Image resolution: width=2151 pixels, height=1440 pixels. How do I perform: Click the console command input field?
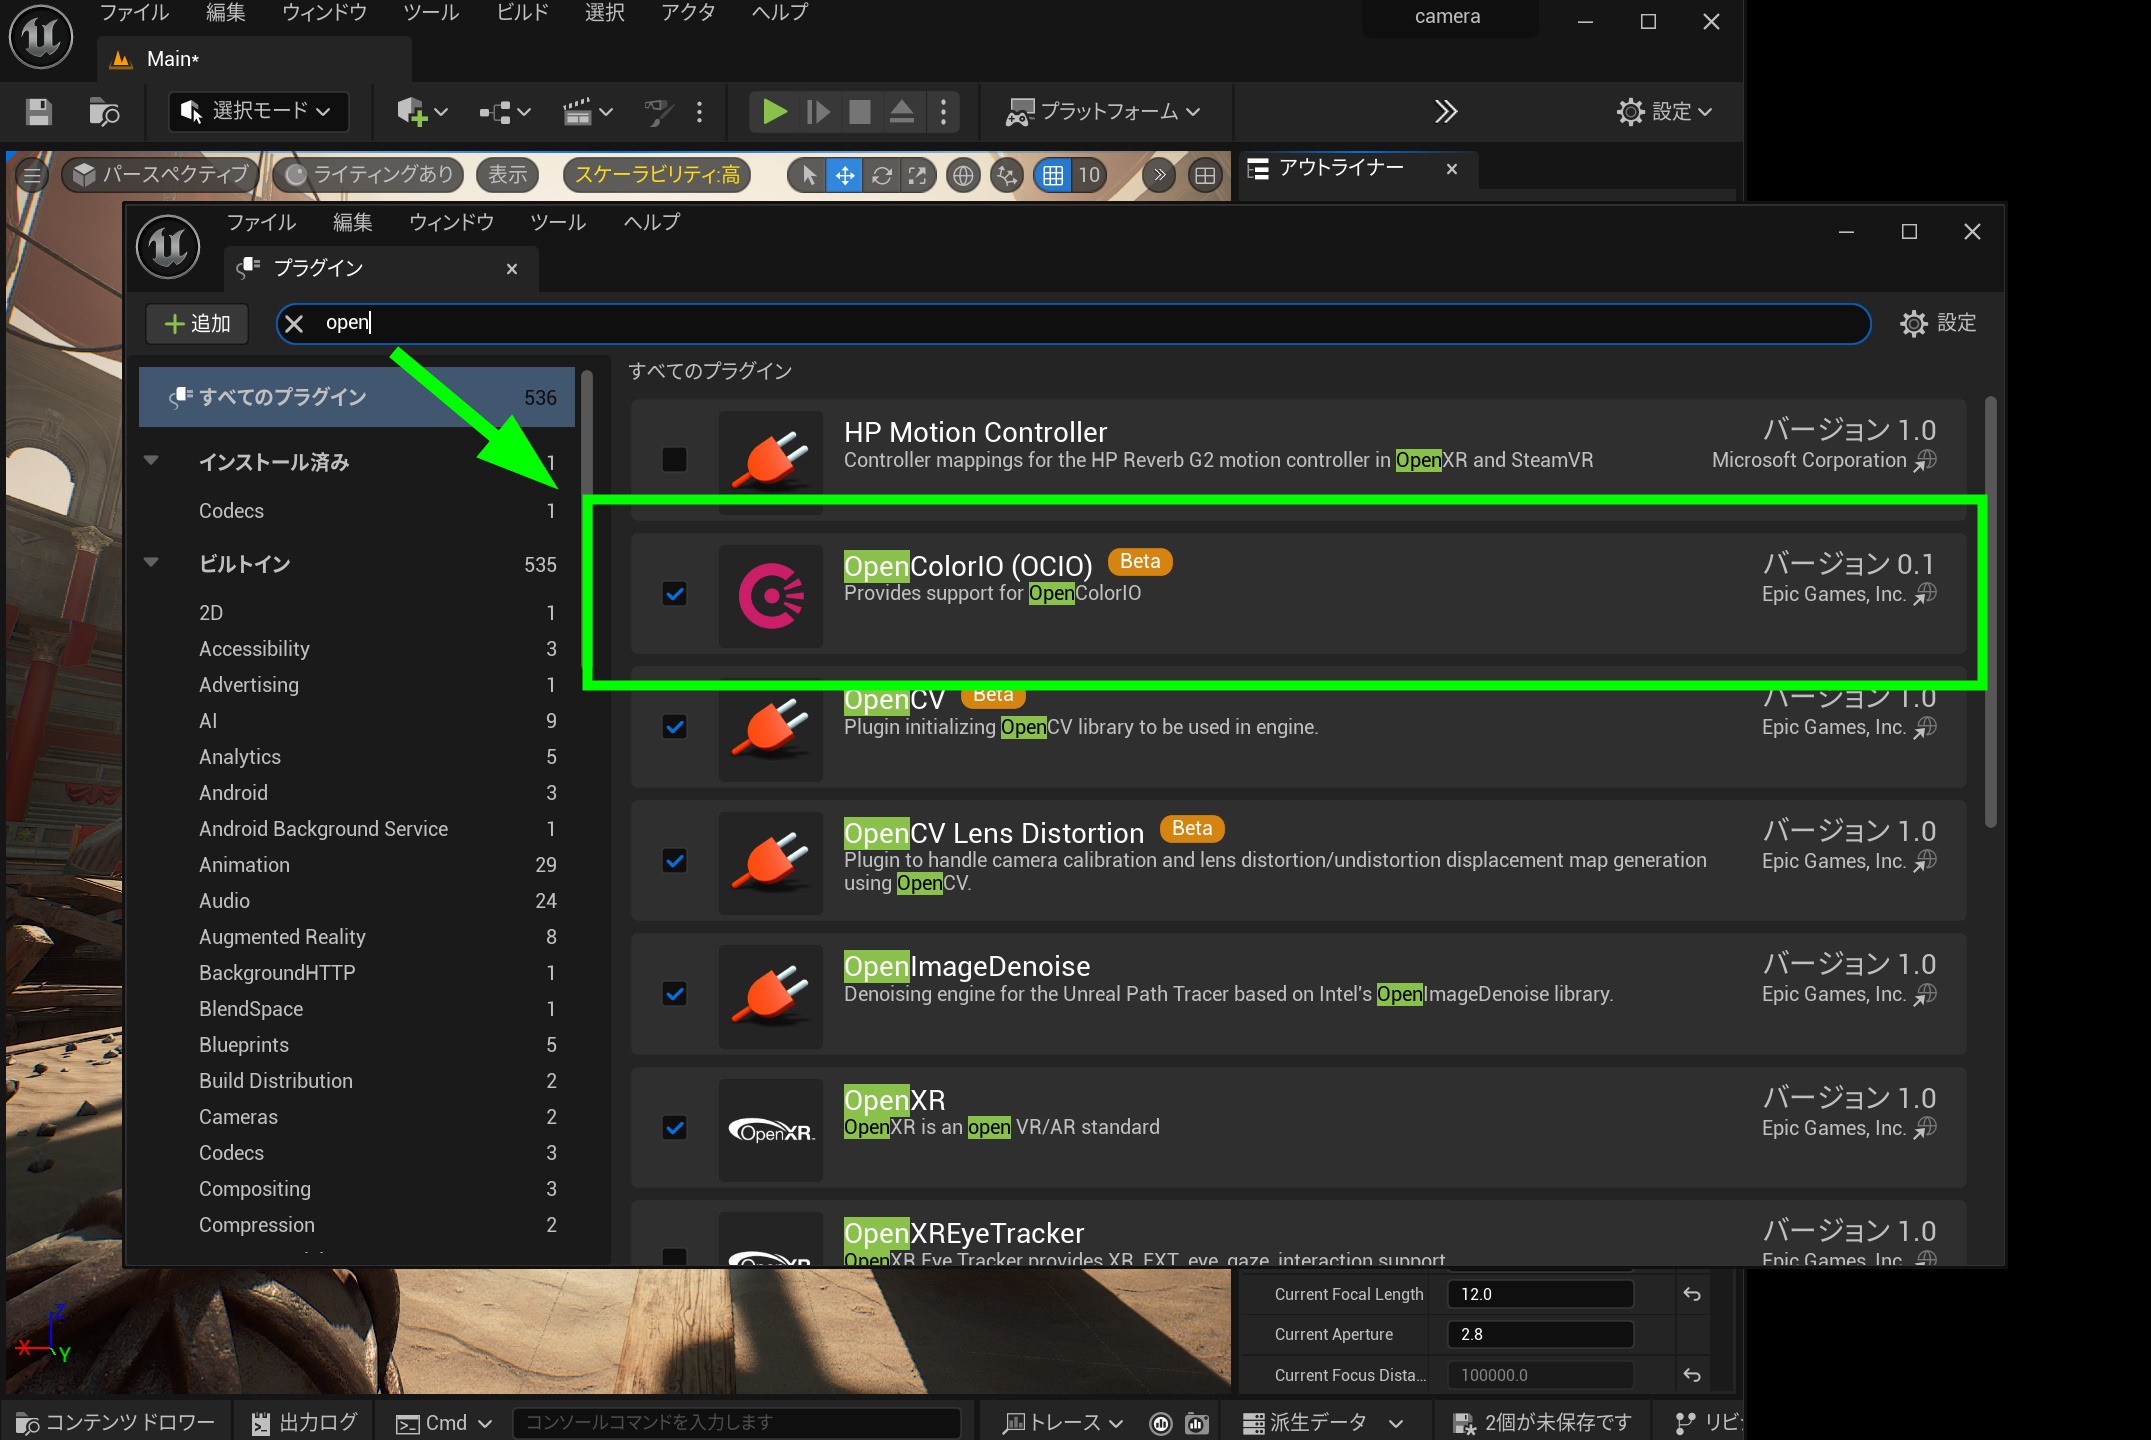(735, 1422)
